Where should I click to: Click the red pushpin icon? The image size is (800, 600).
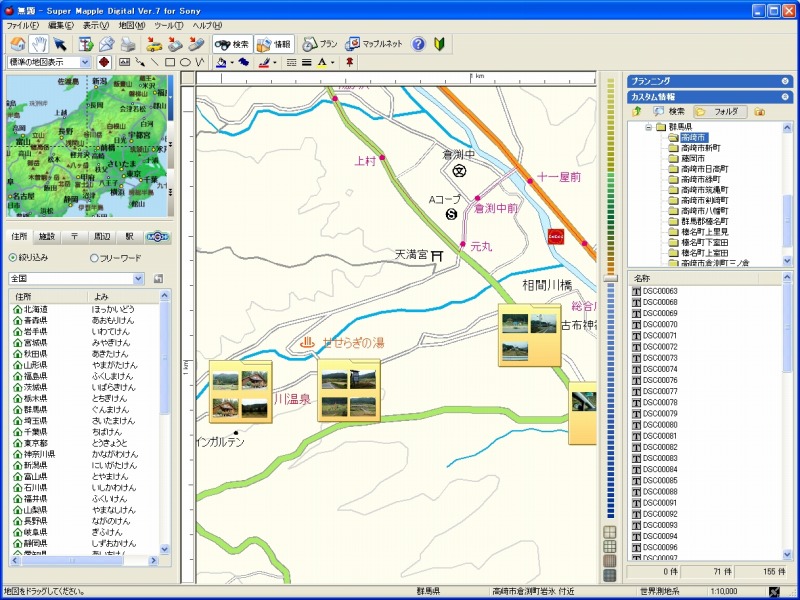[x=349, y=62]
